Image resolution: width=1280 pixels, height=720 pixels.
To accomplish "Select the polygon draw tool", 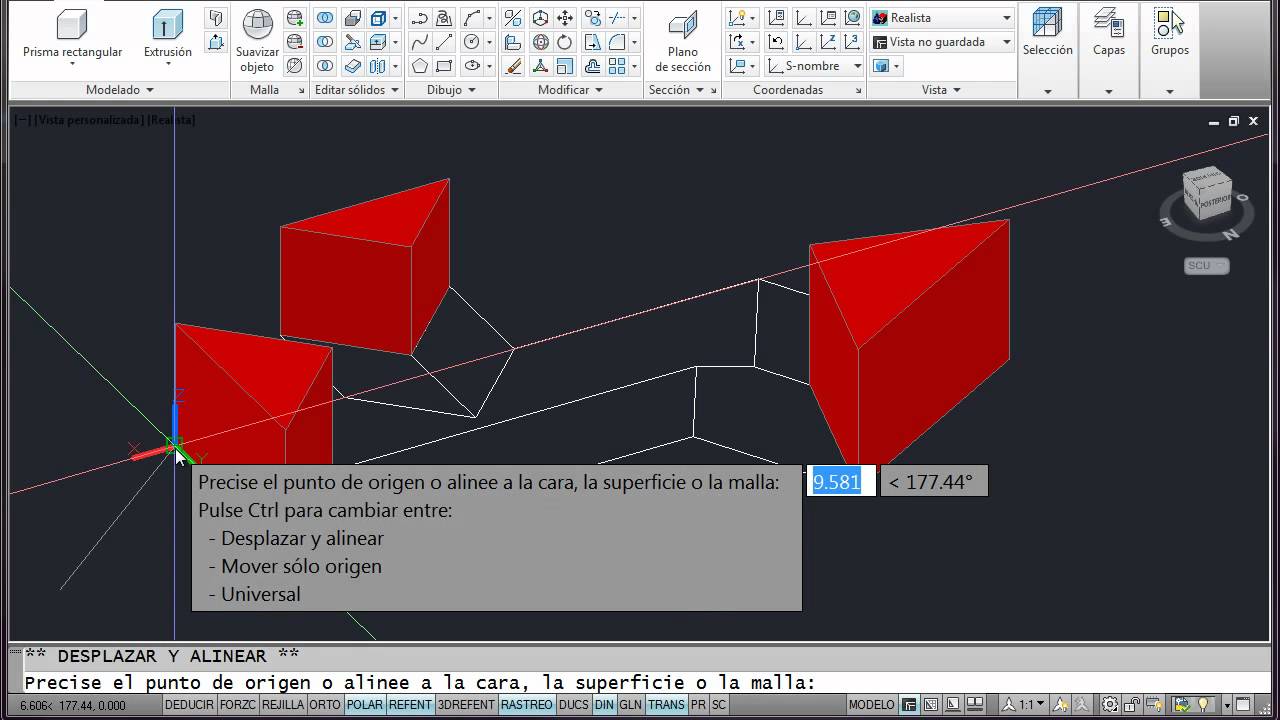I will [420, 66].
